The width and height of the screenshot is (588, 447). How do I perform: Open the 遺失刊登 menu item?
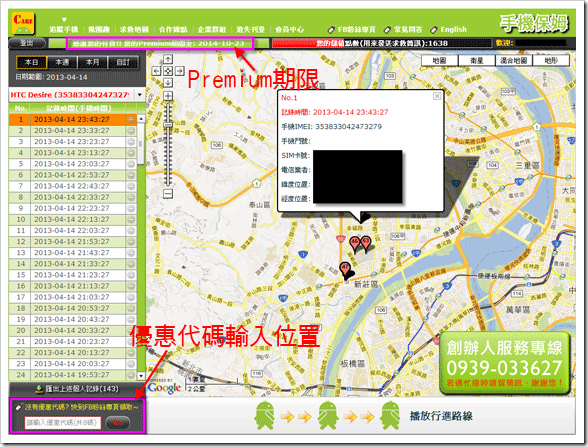point(250,30)
